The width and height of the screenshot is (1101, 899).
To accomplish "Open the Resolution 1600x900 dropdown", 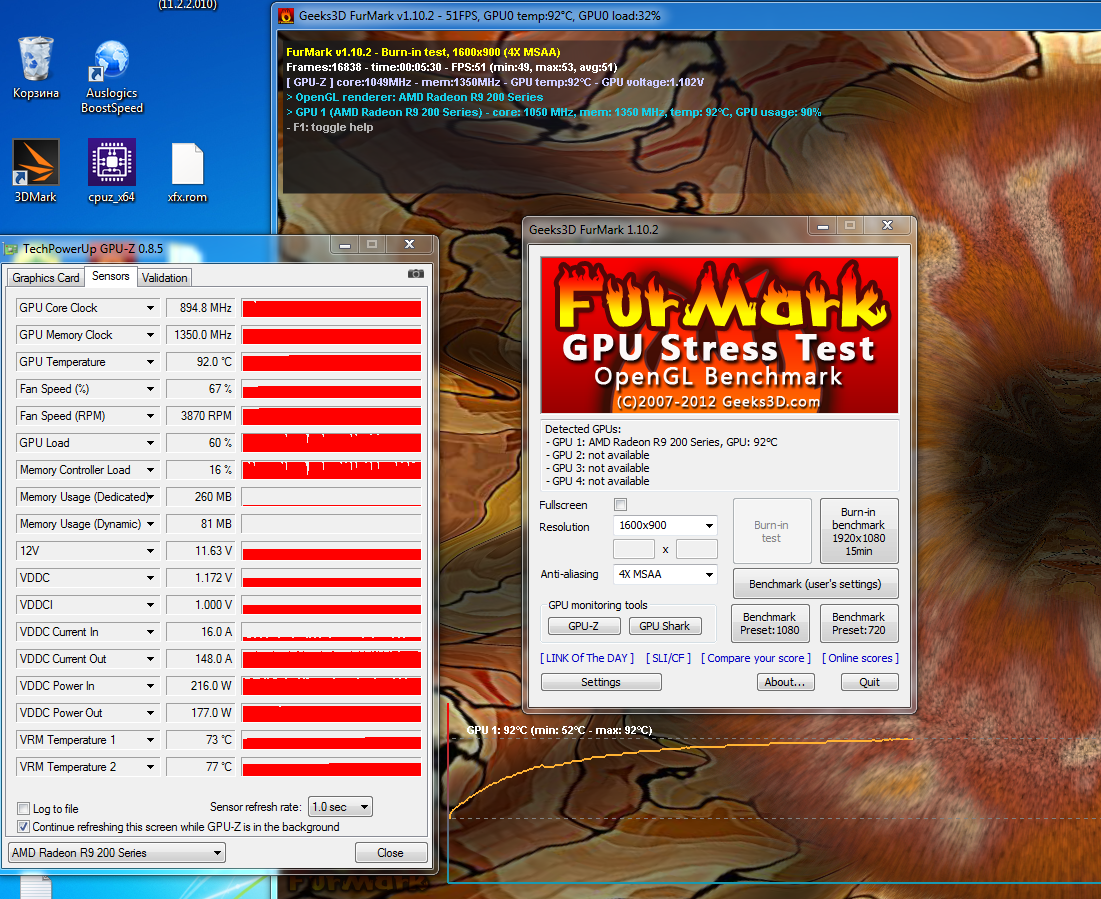I will pyautogui.click(x=665, y=525).
